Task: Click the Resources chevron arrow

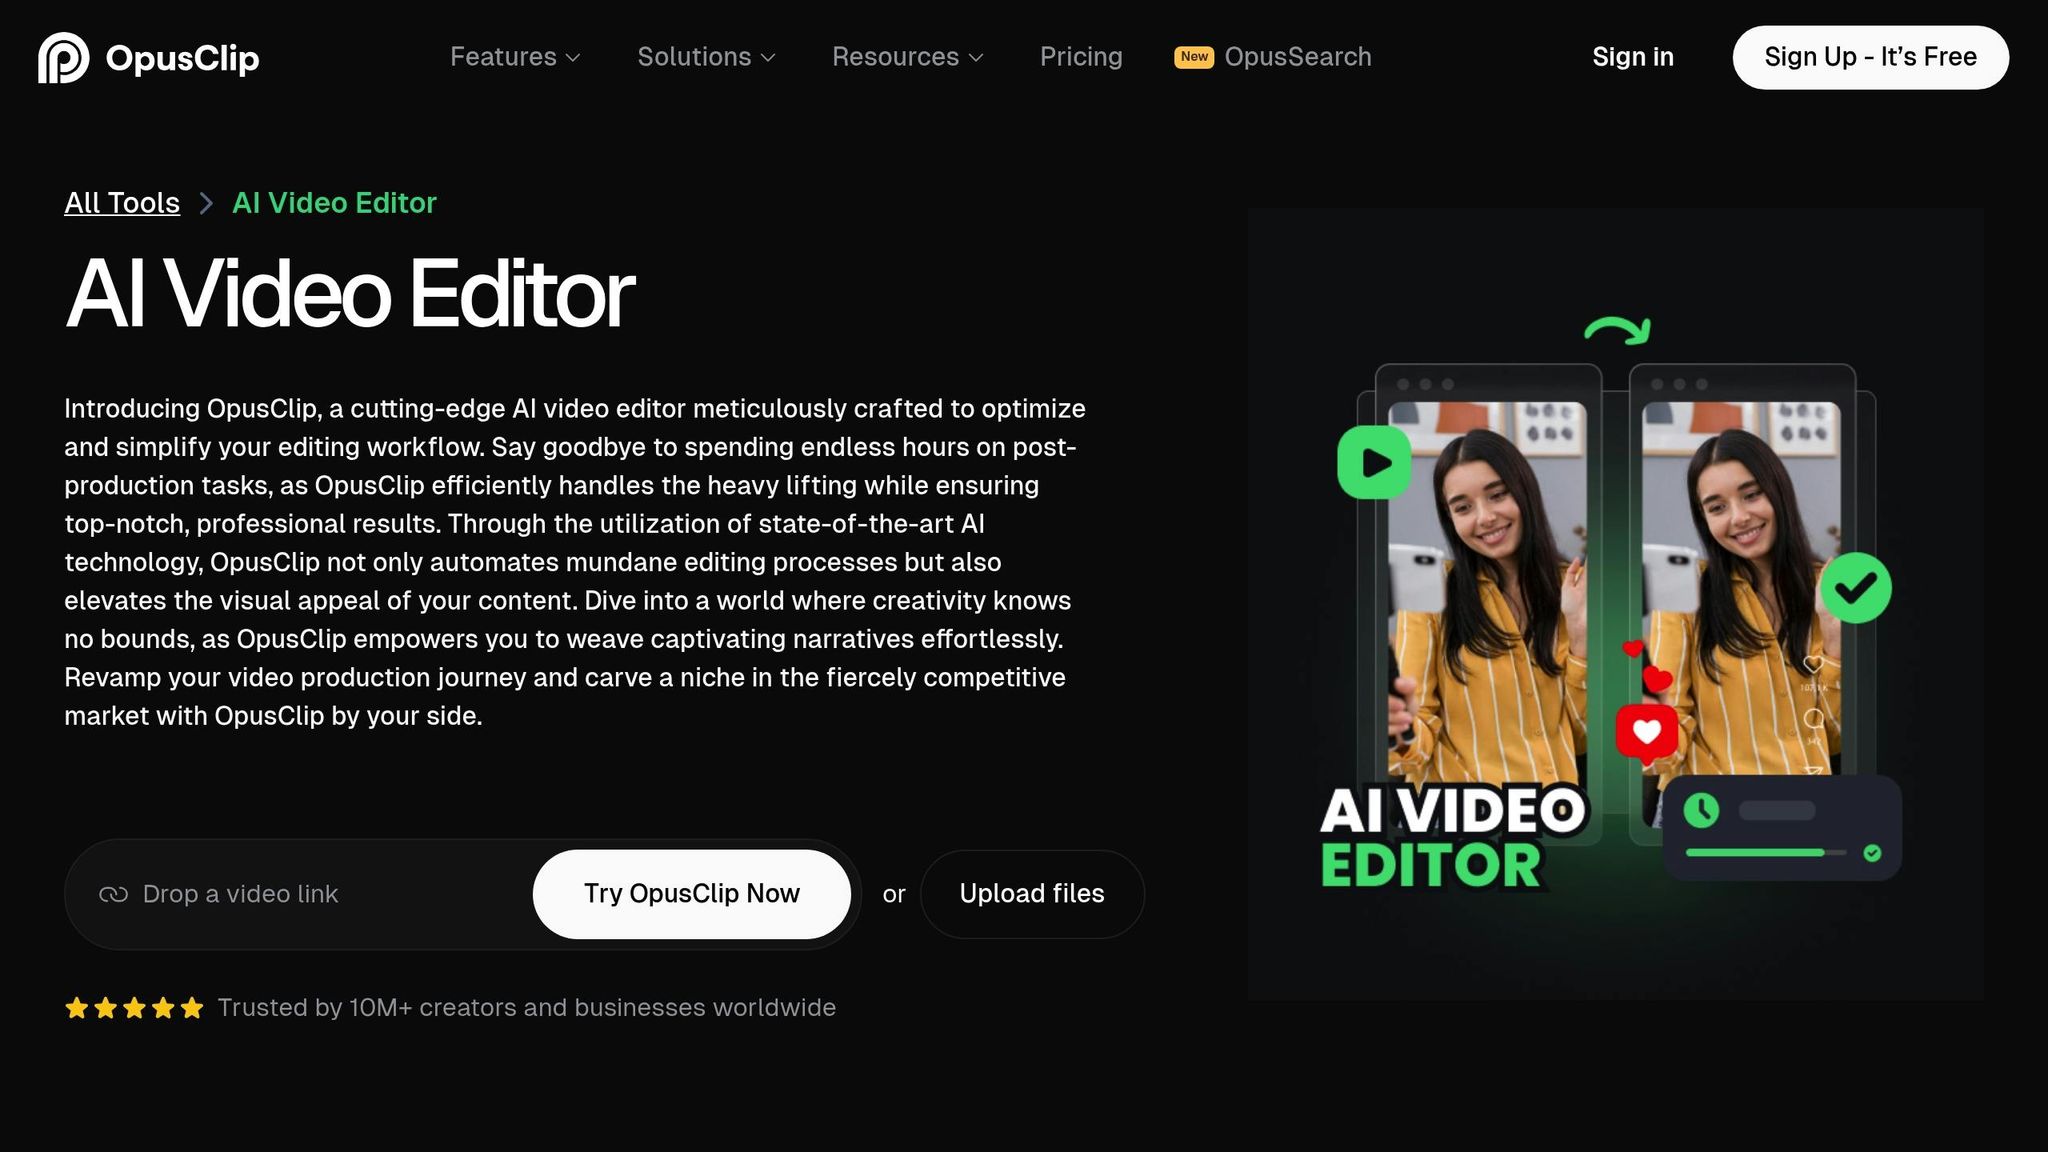Action: click(x=976, y=58)
